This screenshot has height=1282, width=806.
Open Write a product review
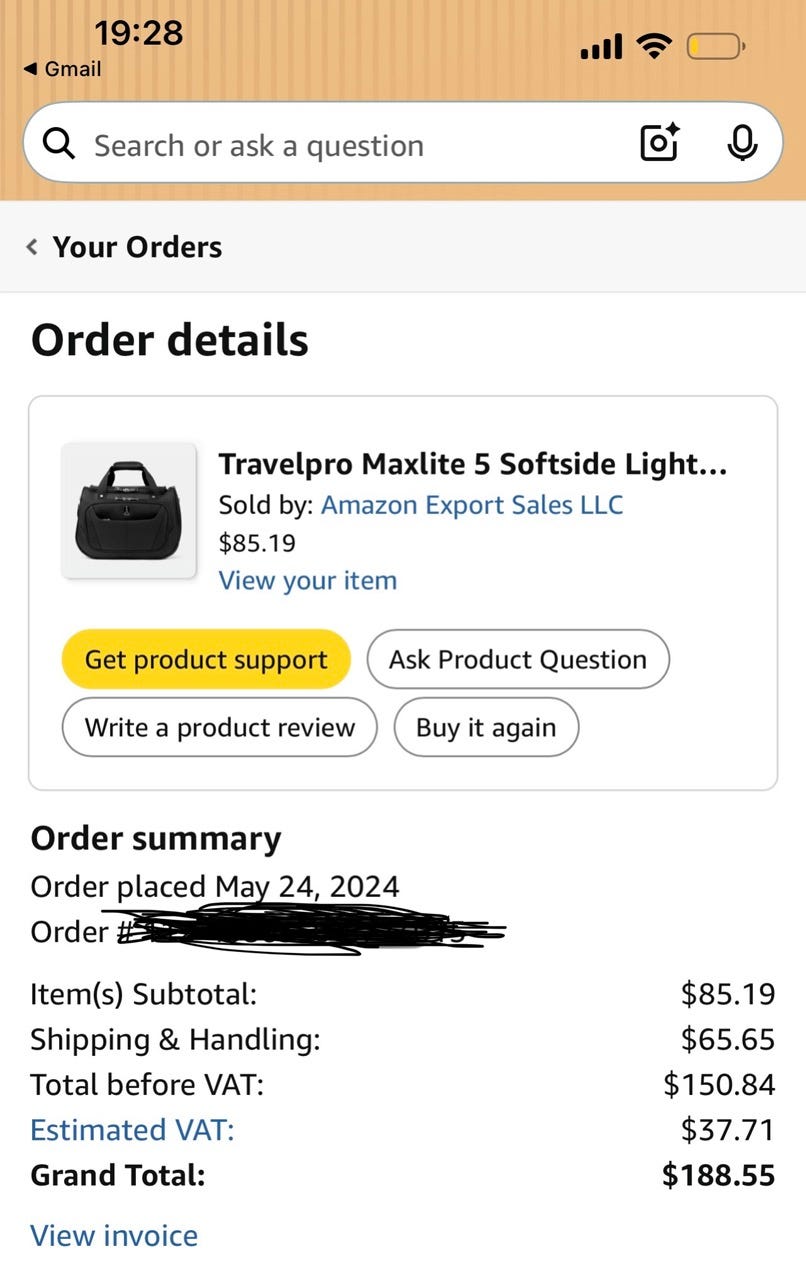(219, 727)
